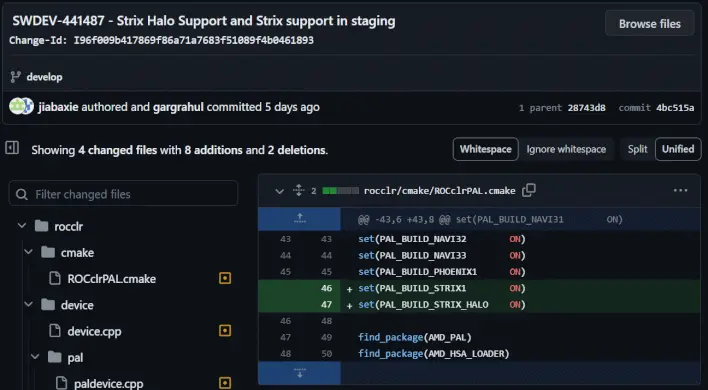Click the 4 changed files link
The height and width of the screenshot is (390, 708).
(117, 150)
